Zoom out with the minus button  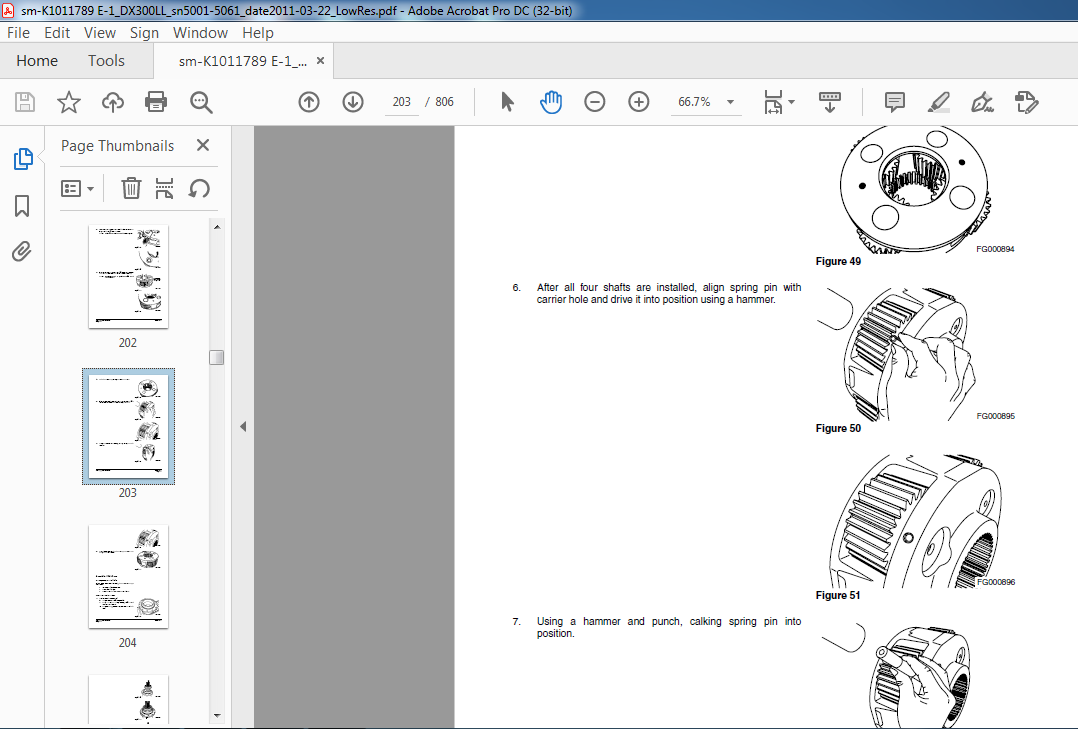(595, 102)
